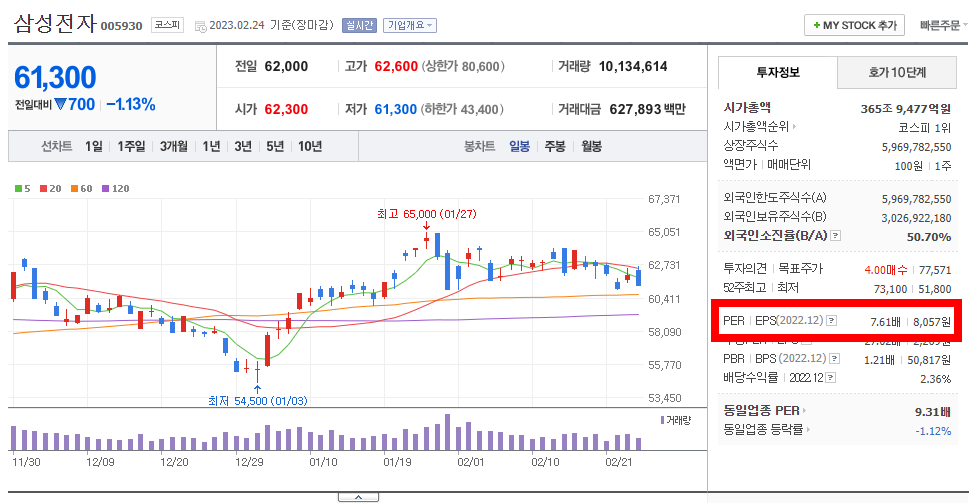977x503 pixels.
Task: Click the 최고 65,000 (01/27) chart marker
Action: coord(426,214)
